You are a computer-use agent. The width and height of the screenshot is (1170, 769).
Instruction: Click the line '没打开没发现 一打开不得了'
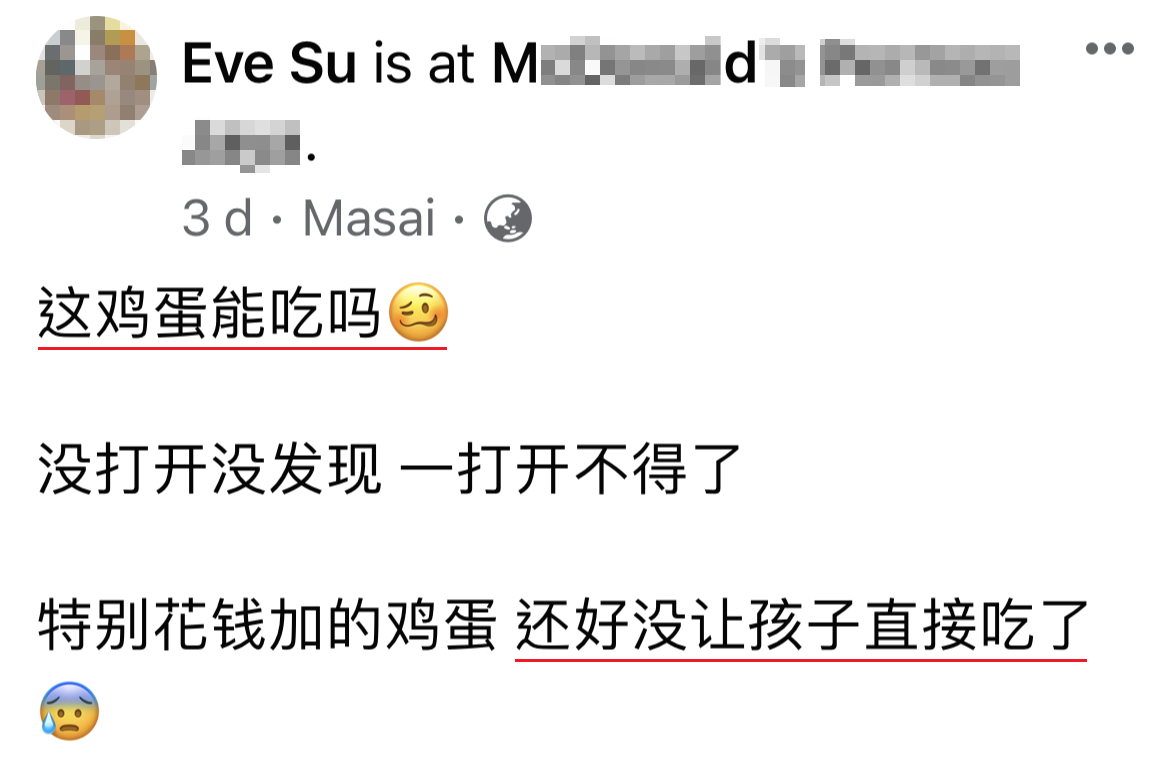click(x=390, y=469)
